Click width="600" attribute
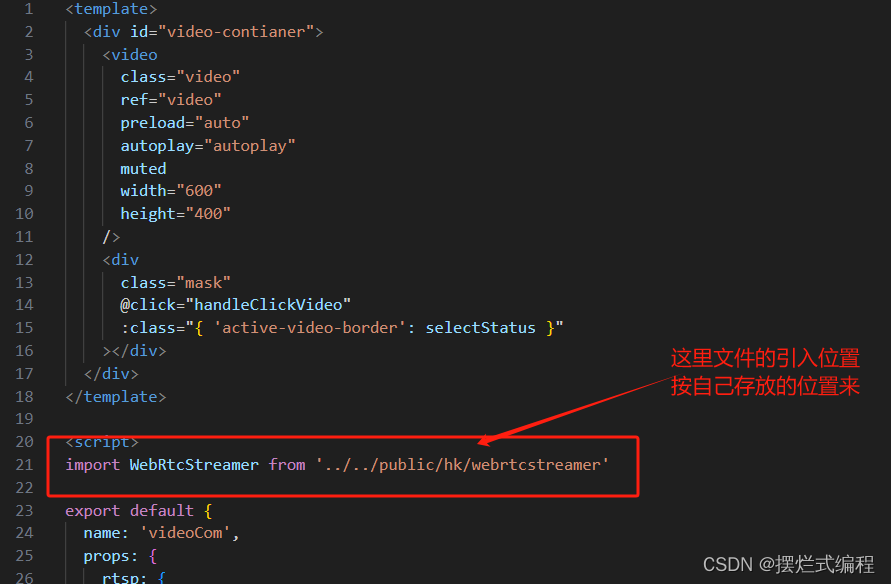The width and height of the screenshot is (891, 584). (171, 191)
